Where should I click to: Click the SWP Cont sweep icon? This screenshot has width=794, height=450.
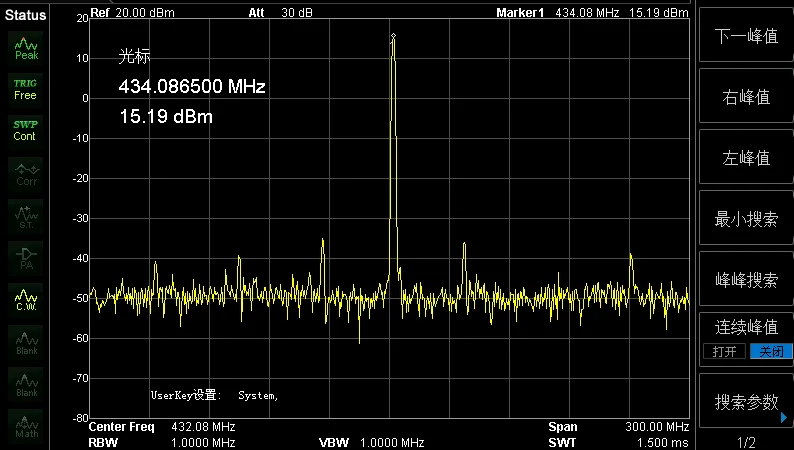pyautogui.click(x=25, y=131)
